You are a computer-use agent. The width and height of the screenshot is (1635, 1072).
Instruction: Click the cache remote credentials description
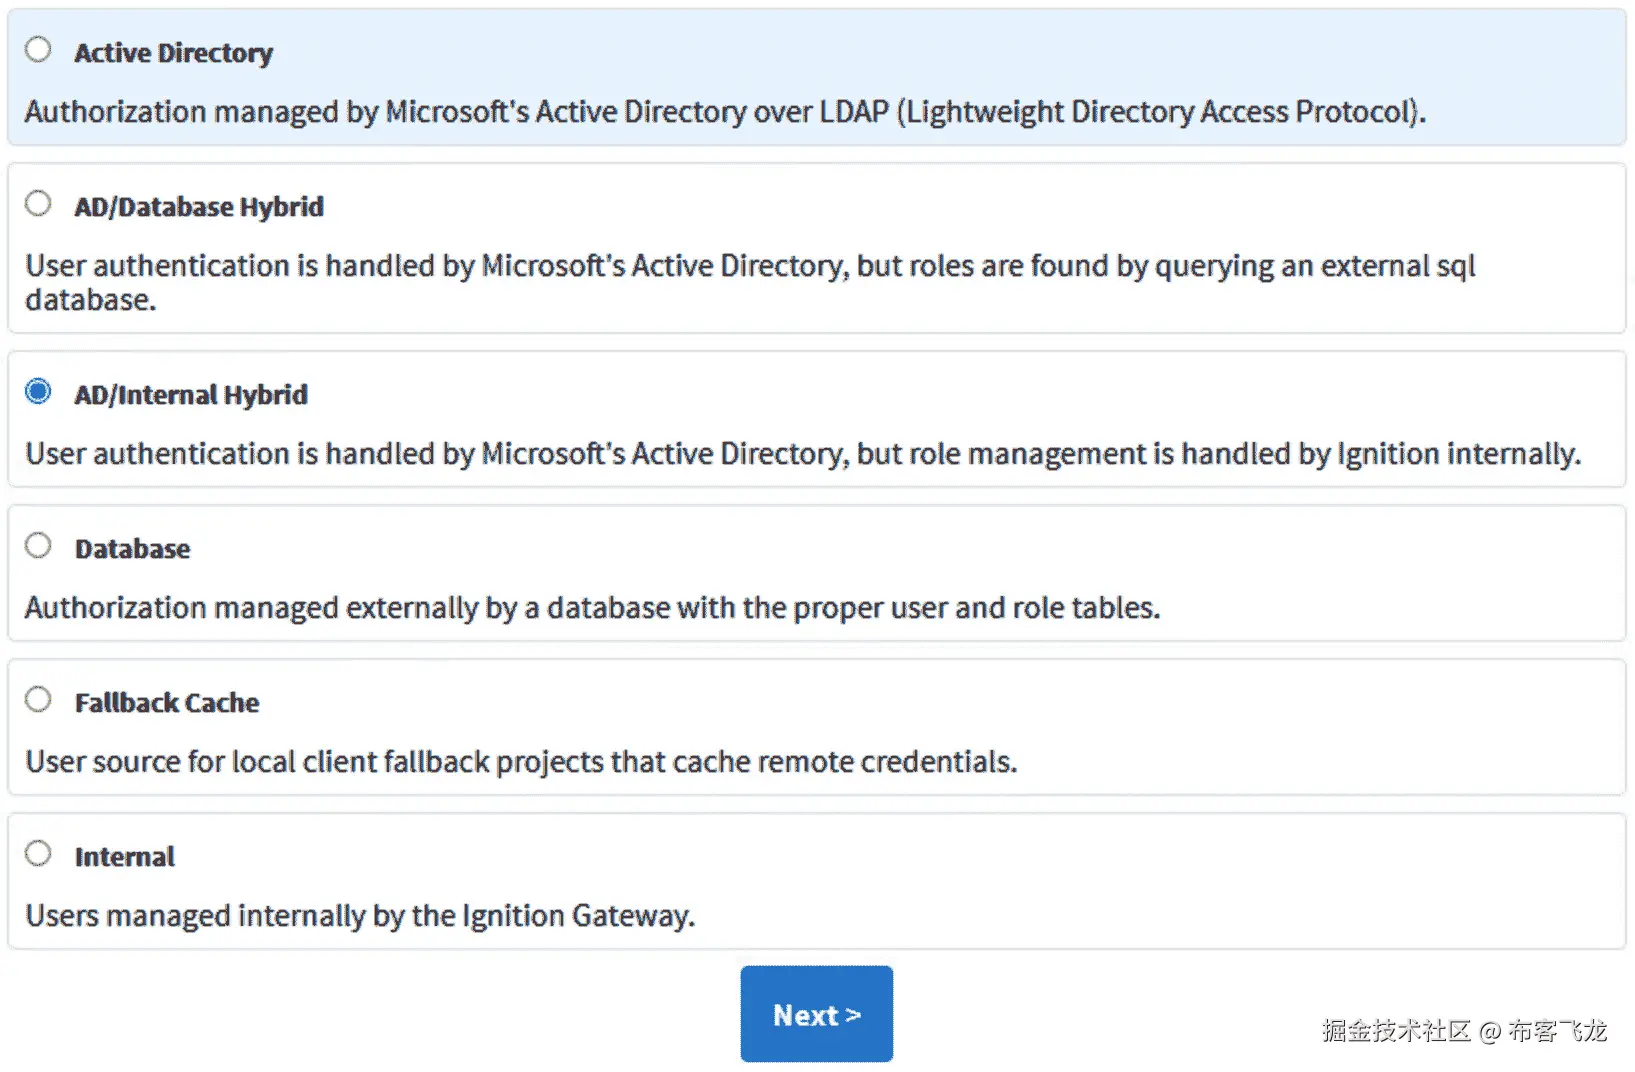[521, 762]
